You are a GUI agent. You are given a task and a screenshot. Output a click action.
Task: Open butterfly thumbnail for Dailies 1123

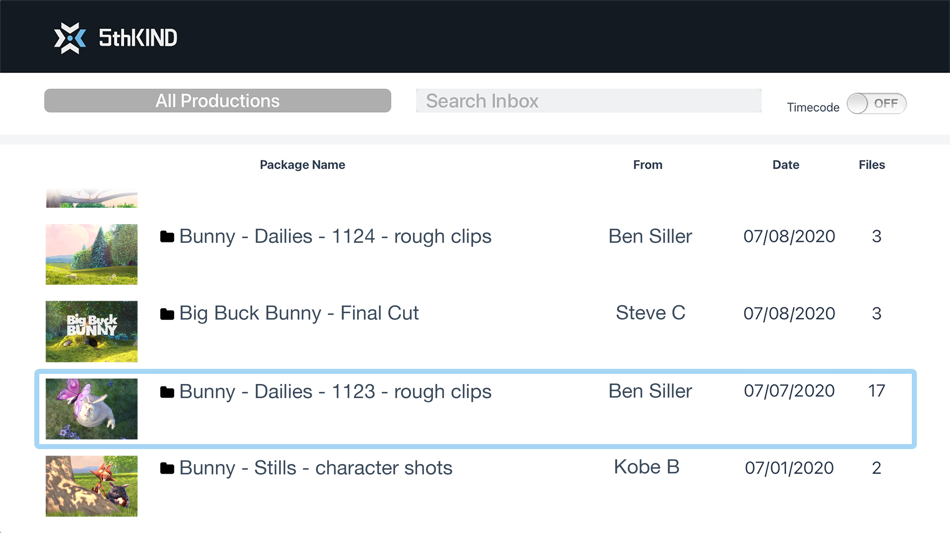(x=92, y=408)
